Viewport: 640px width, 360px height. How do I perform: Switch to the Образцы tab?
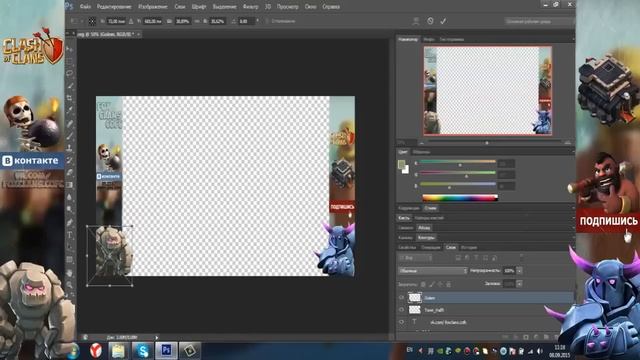(x=421, y=152)
